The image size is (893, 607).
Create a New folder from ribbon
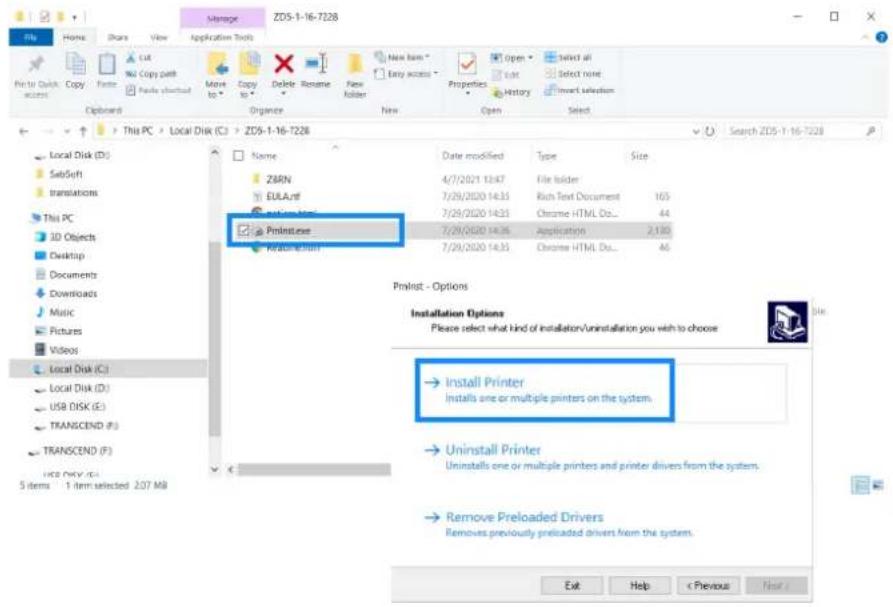355,75
